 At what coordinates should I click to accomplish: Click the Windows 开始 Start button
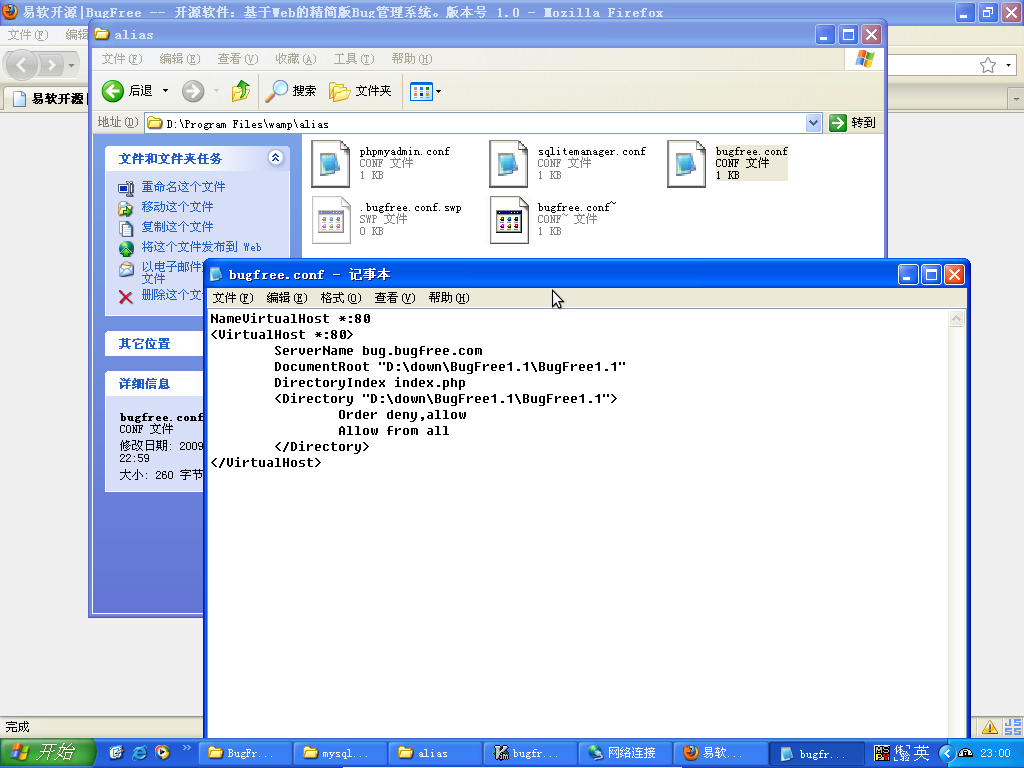[x=48, y=753]
